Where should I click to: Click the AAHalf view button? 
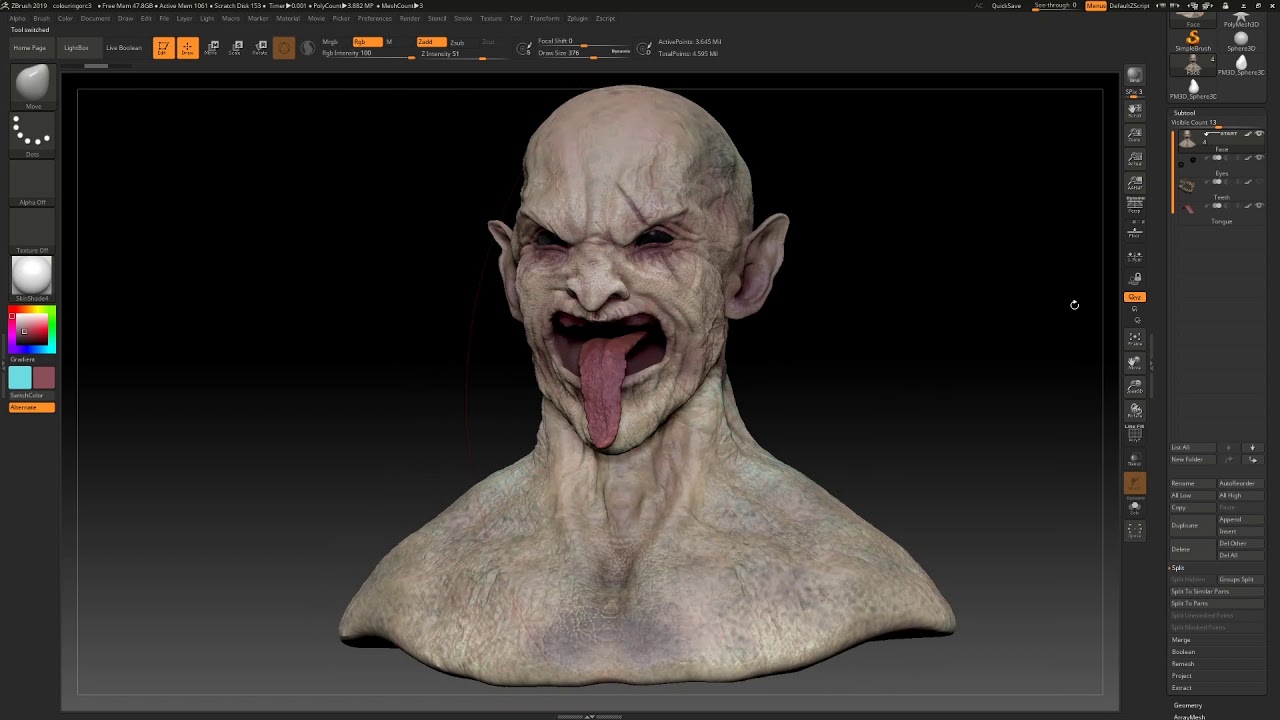coord(1135,183)
